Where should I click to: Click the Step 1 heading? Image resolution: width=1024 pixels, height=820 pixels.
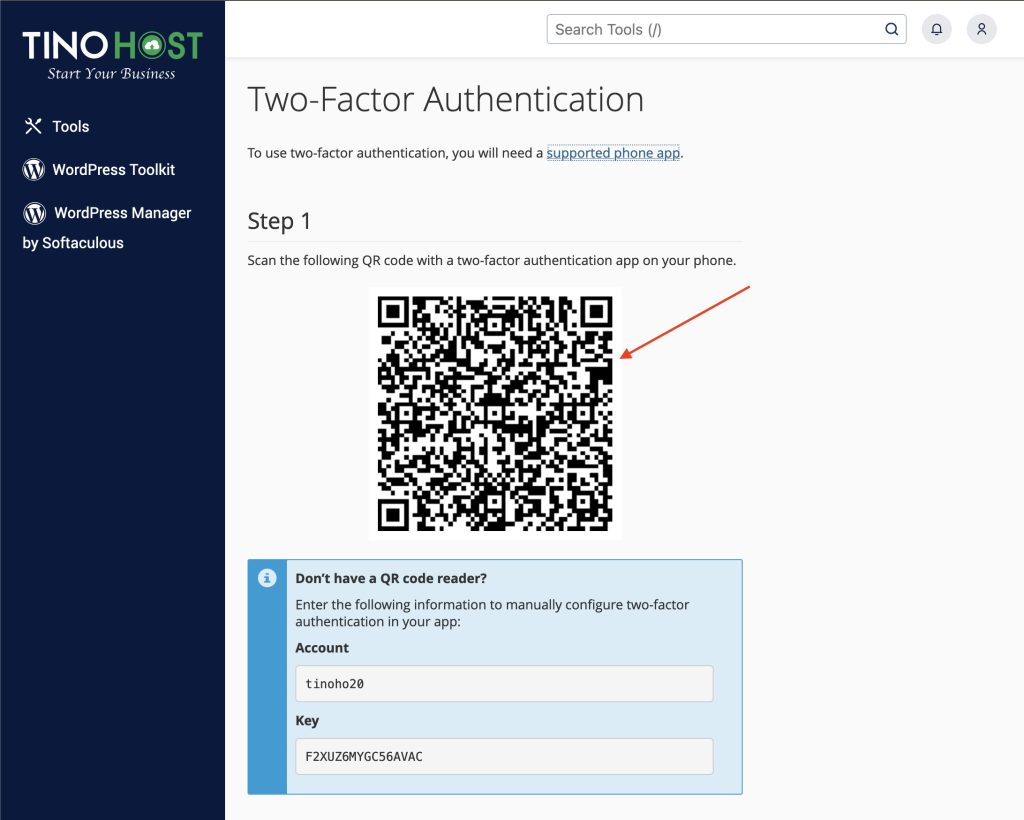(x=279, y=221)
